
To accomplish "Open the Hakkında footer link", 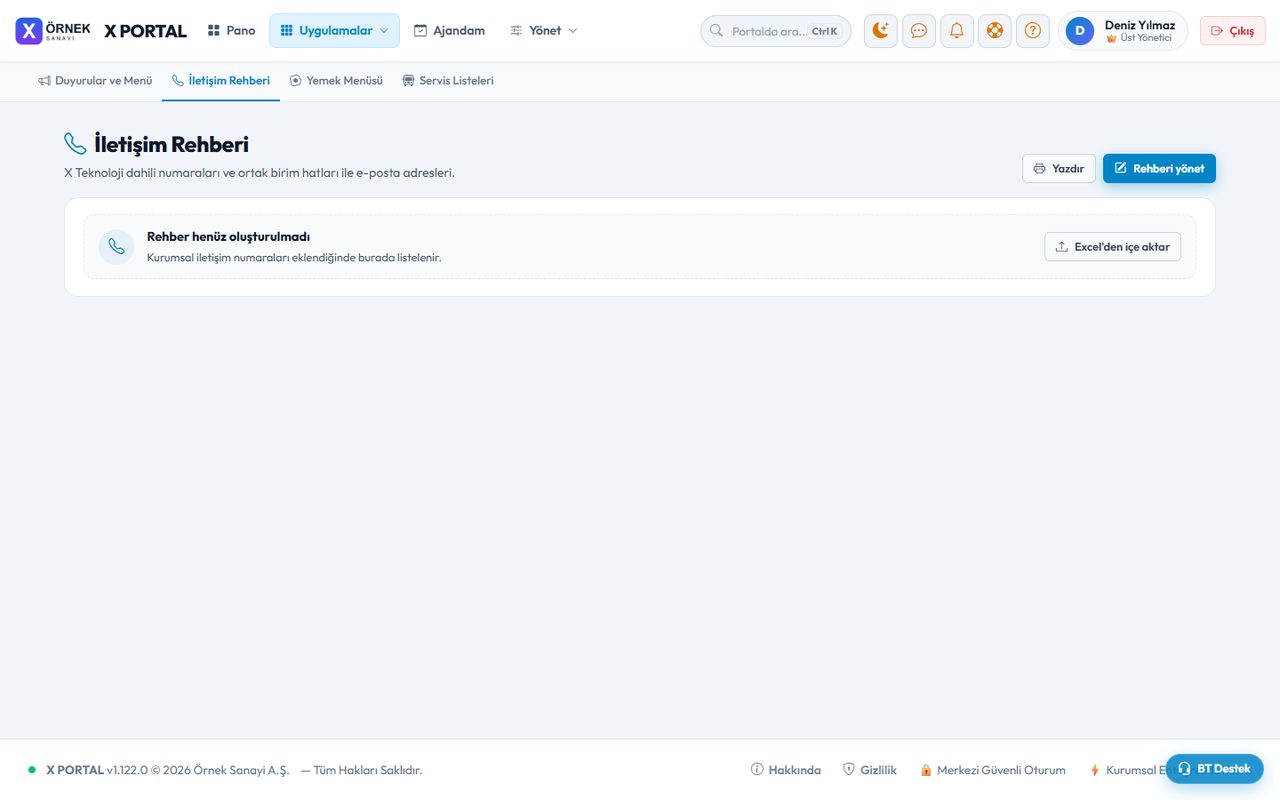I will click(x=786, y=770).
